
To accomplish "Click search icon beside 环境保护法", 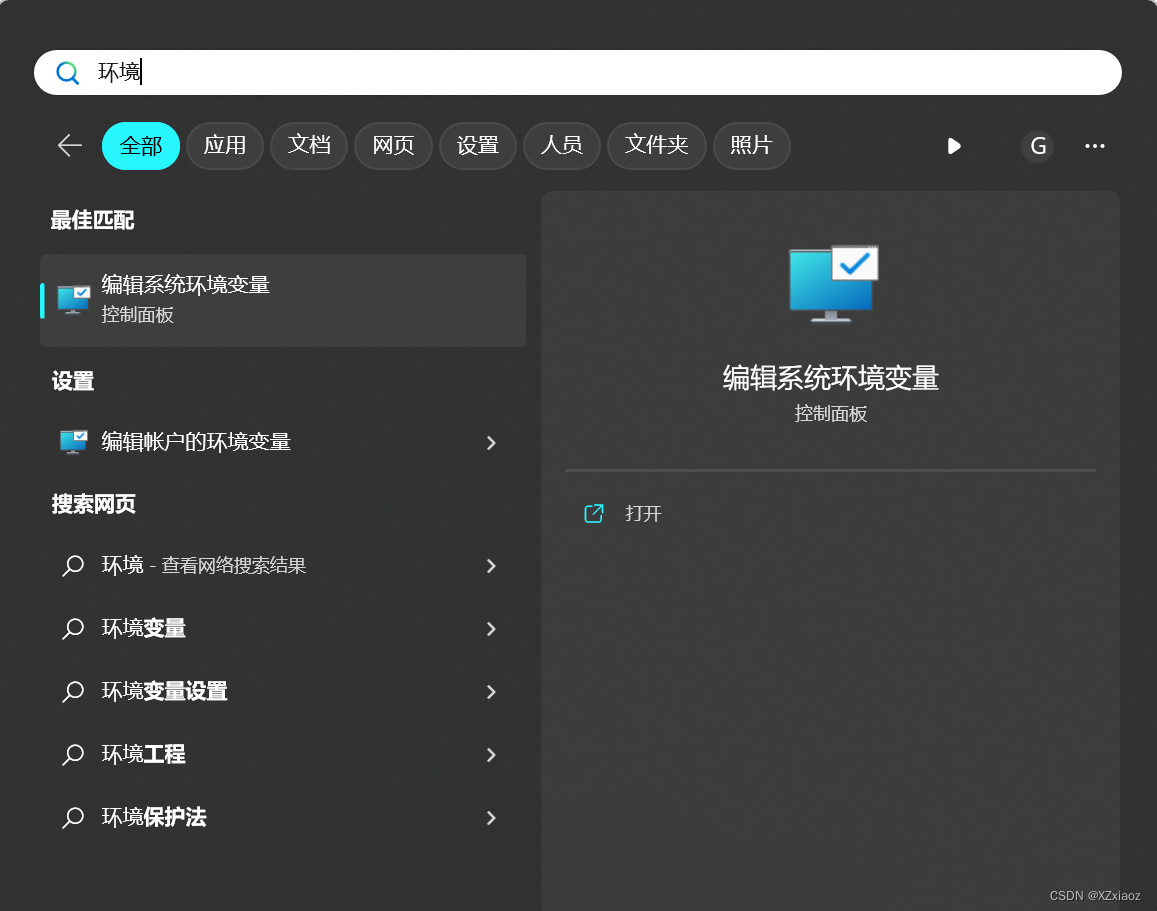I will [73, 817].
